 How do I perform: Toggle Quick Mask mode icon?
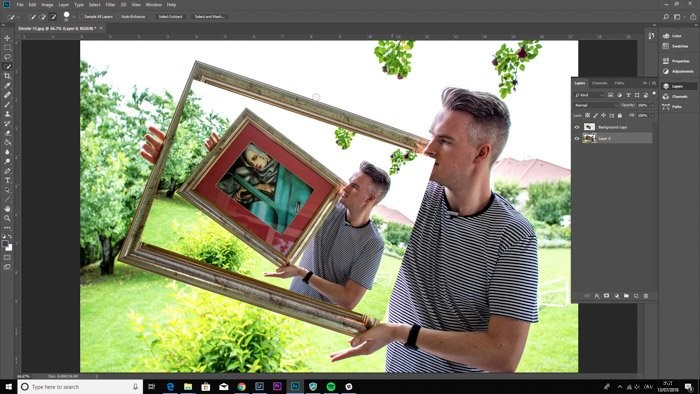[x=7, y=257]
